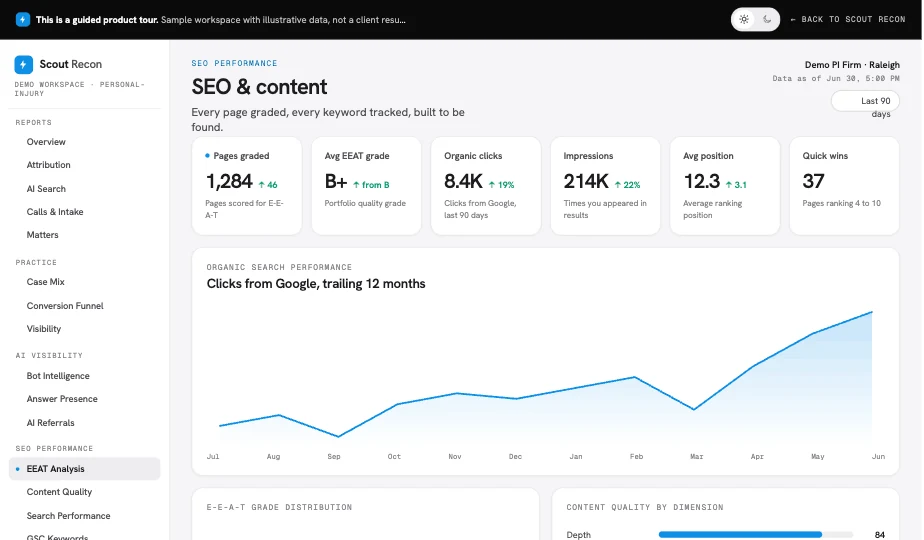Click the '↑ from B' grade change label
The width and height of the screenshot is (924, 540).
tap(371, 185)
